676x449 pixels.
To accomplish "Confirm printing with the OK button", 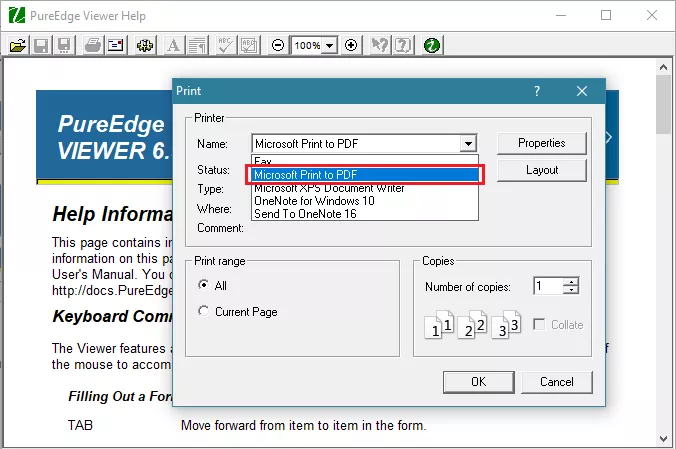I will click(x=479, y=382).
